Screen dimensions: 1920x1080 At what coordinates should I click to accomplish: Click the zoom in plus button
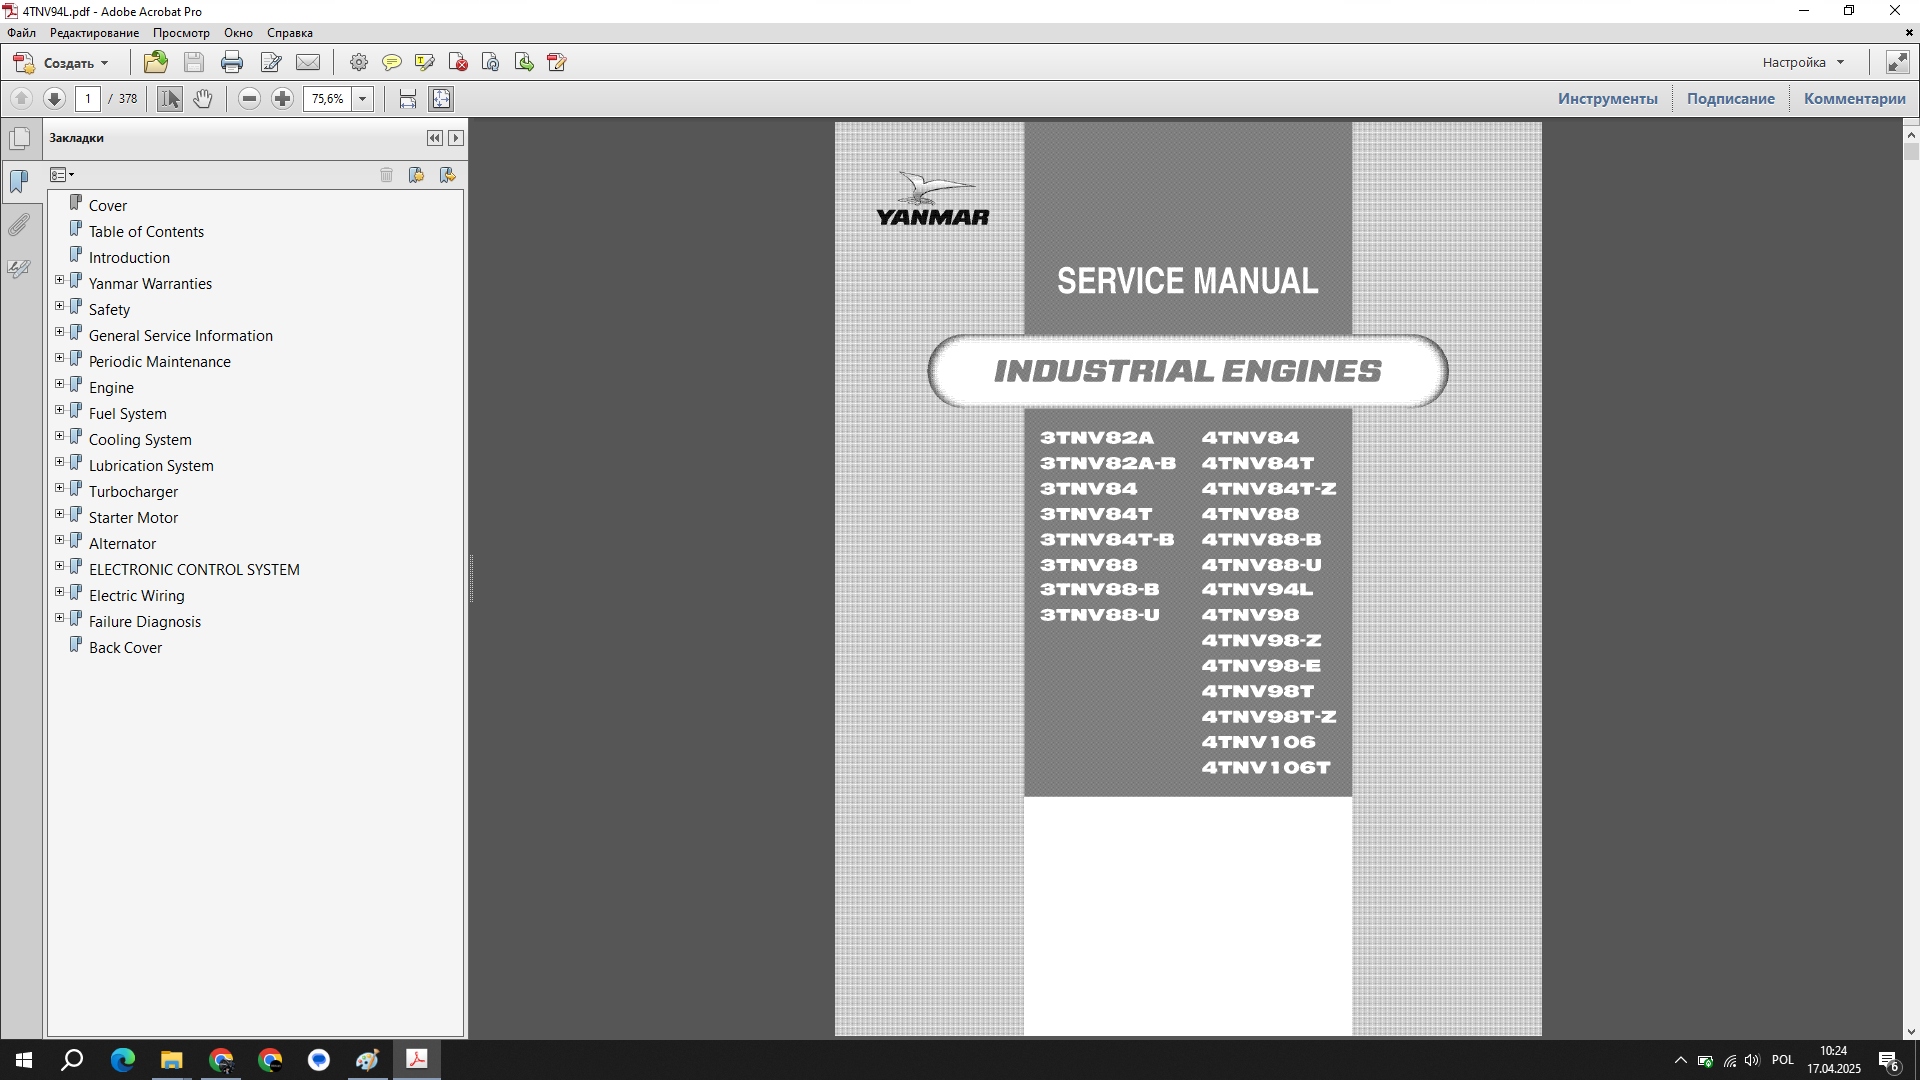click(x=283, y=98)
